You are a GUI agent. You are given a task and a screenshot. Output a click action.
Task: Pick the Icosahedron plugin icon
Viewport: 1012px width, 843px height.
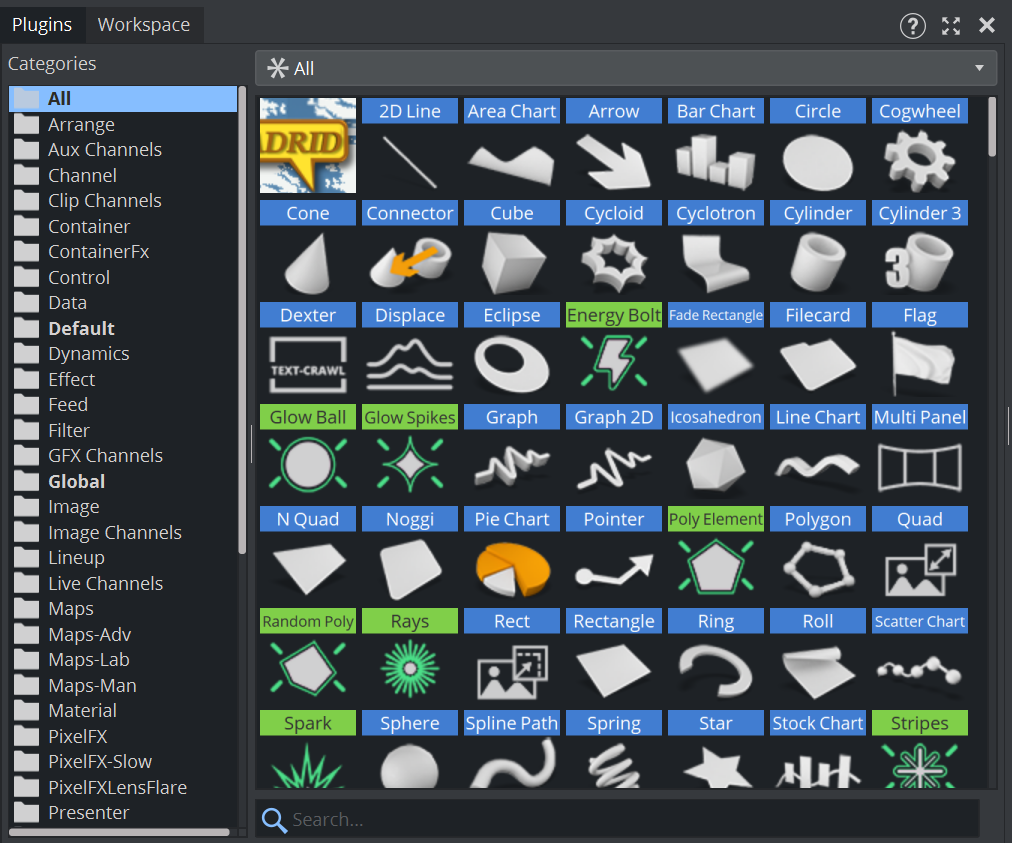pos(715,466)
